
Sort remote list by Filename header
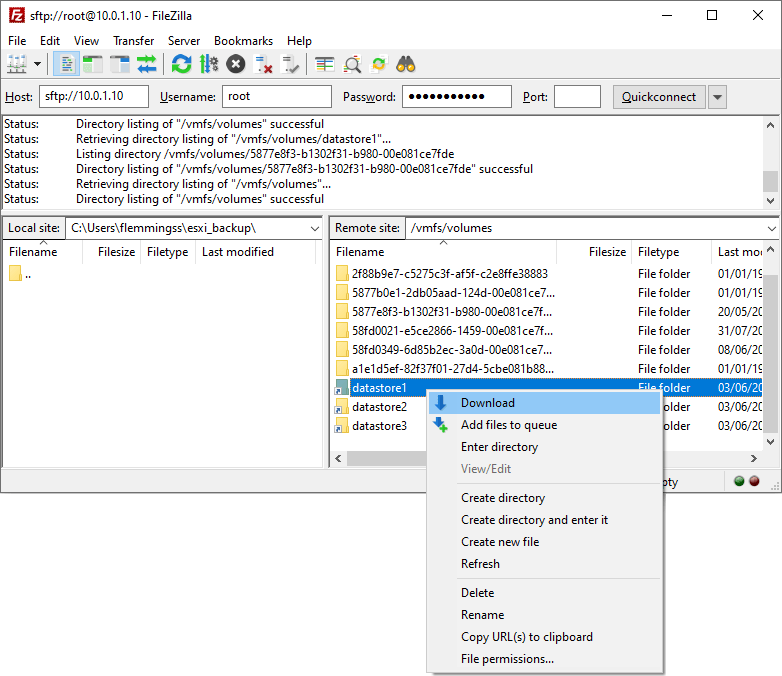pyautogui.click(x=360, y=252)
